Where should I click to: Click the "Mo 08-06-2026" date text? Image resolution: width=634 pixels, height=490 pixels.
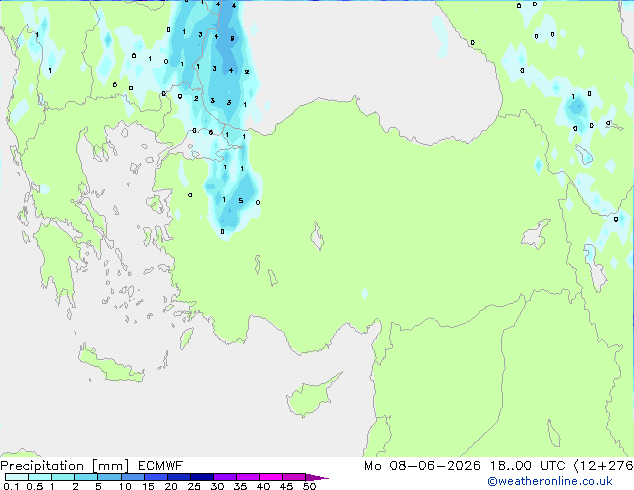[x=422, y=466]
